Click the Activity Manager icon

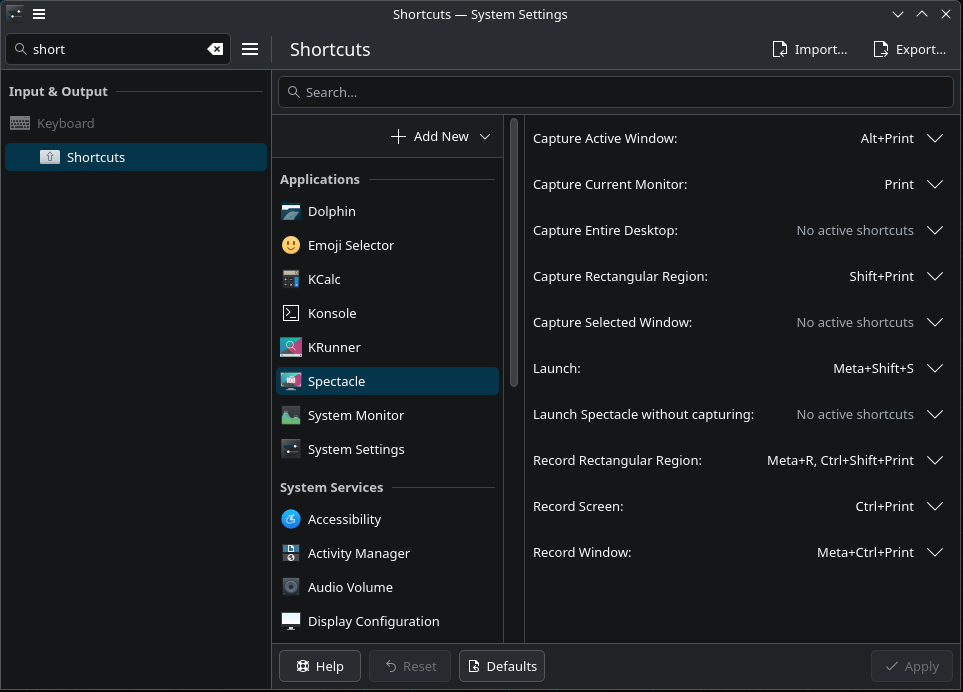point(290,553)
